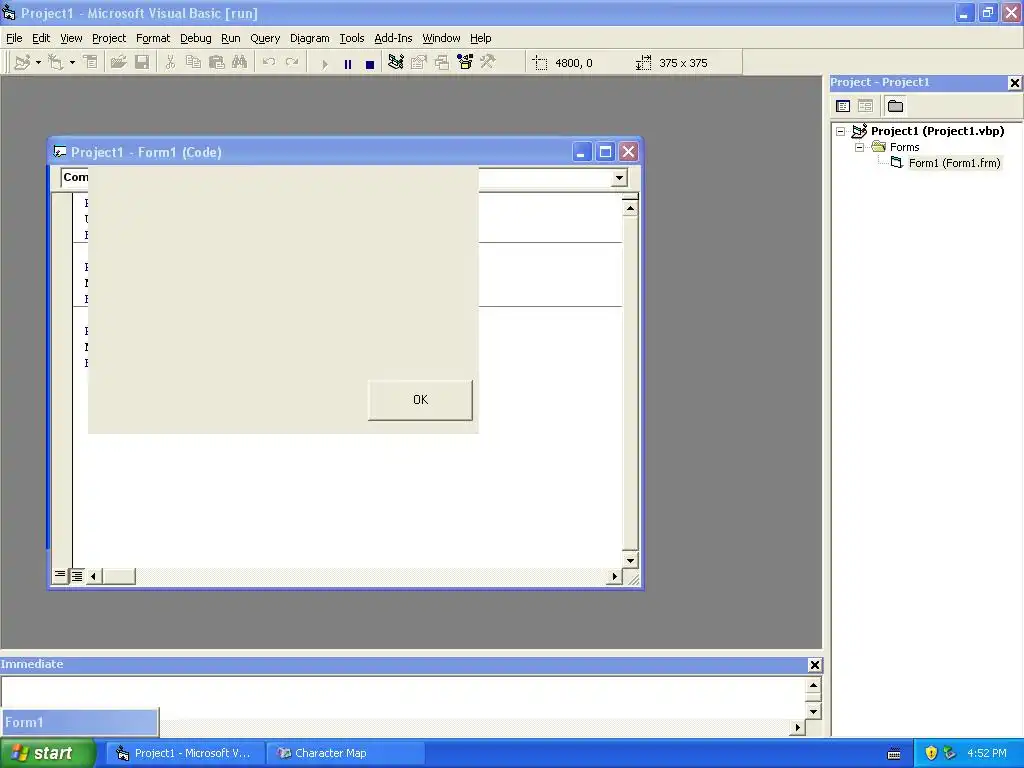Open the Project menu

(x=108, y=38)
